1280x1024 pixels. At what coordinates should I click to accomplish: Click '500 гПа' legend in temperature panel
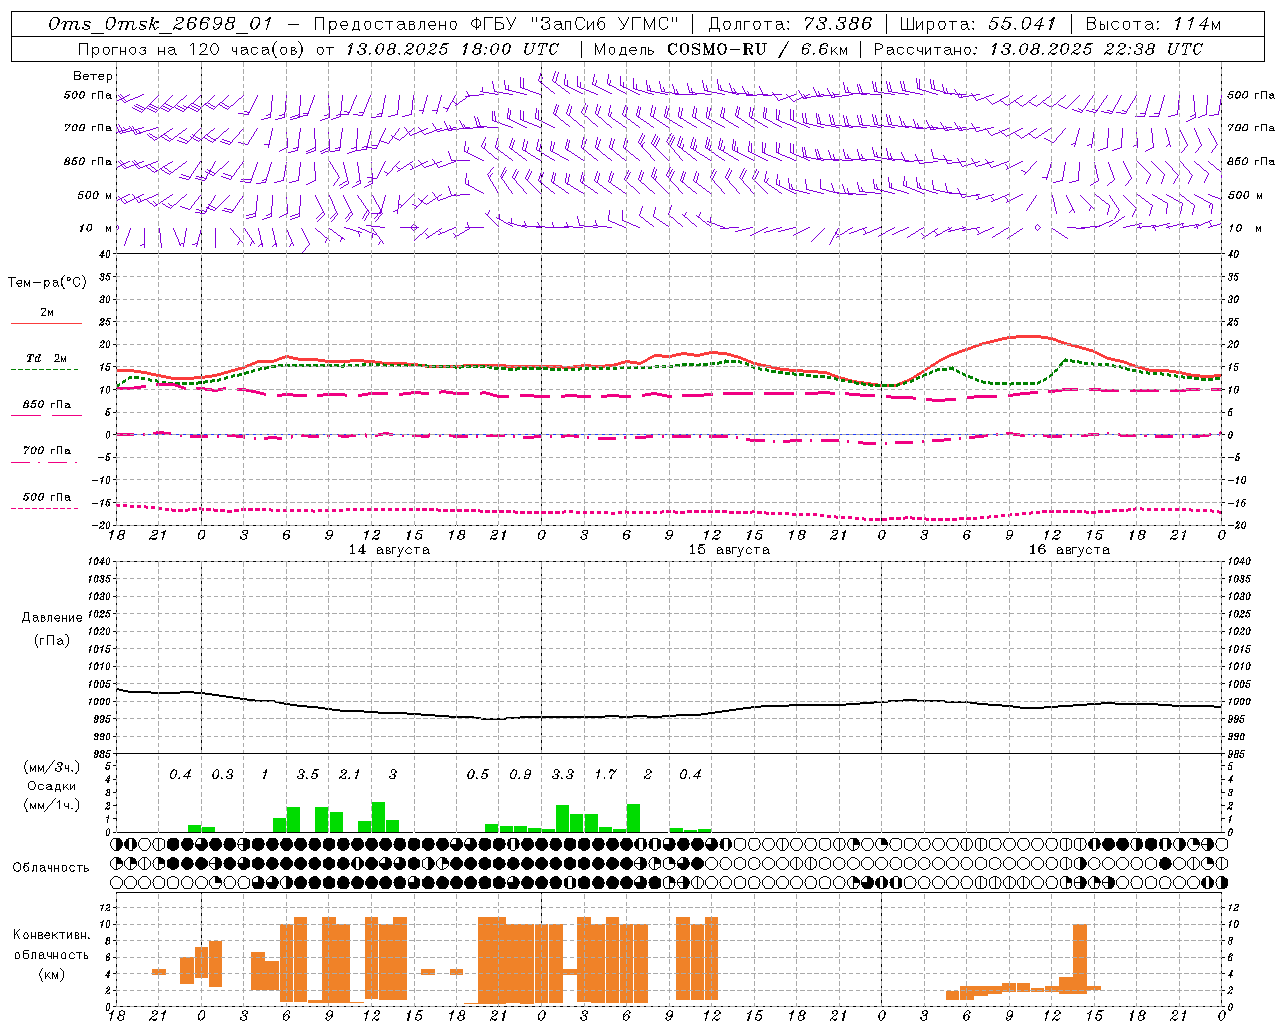[47, 497]
